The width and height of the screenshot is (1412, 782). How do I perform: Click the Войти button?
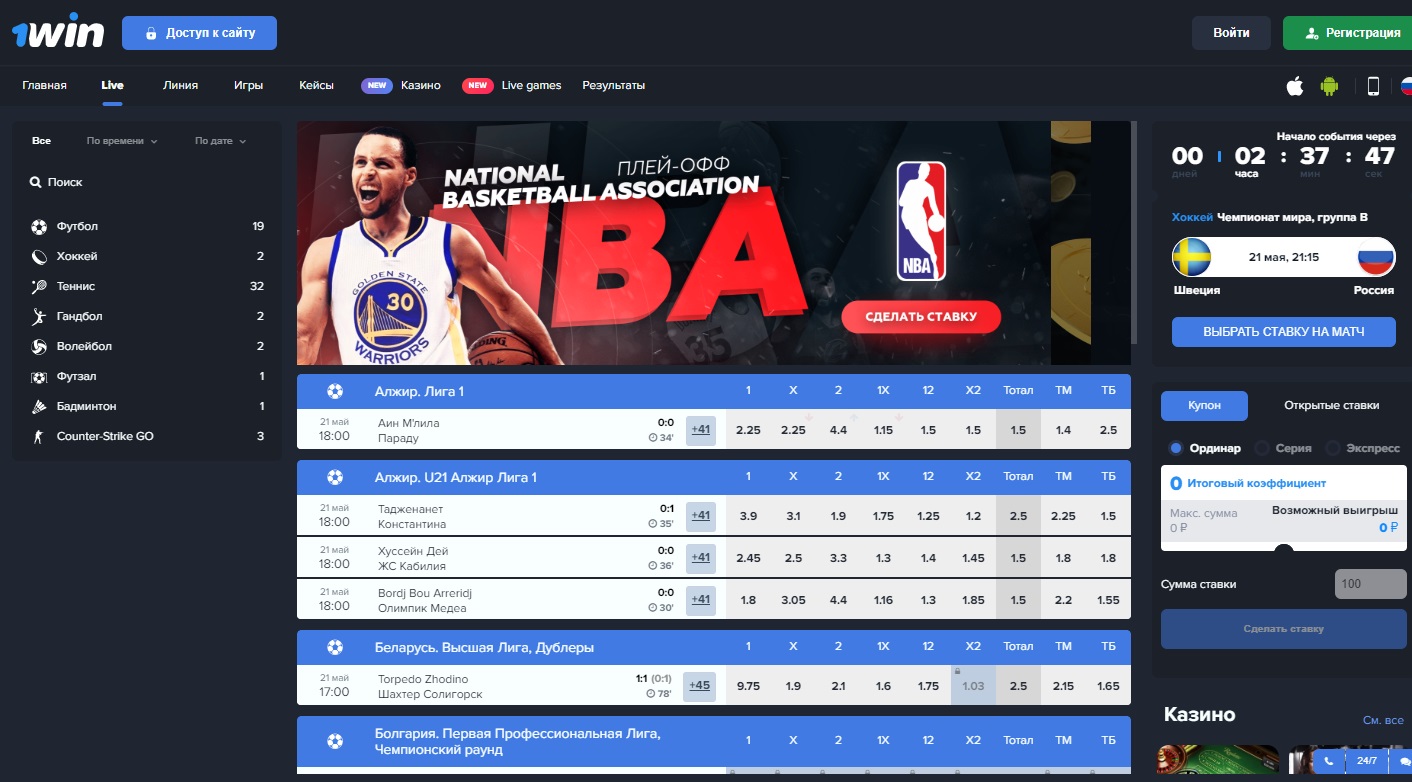click(1231, 33)
